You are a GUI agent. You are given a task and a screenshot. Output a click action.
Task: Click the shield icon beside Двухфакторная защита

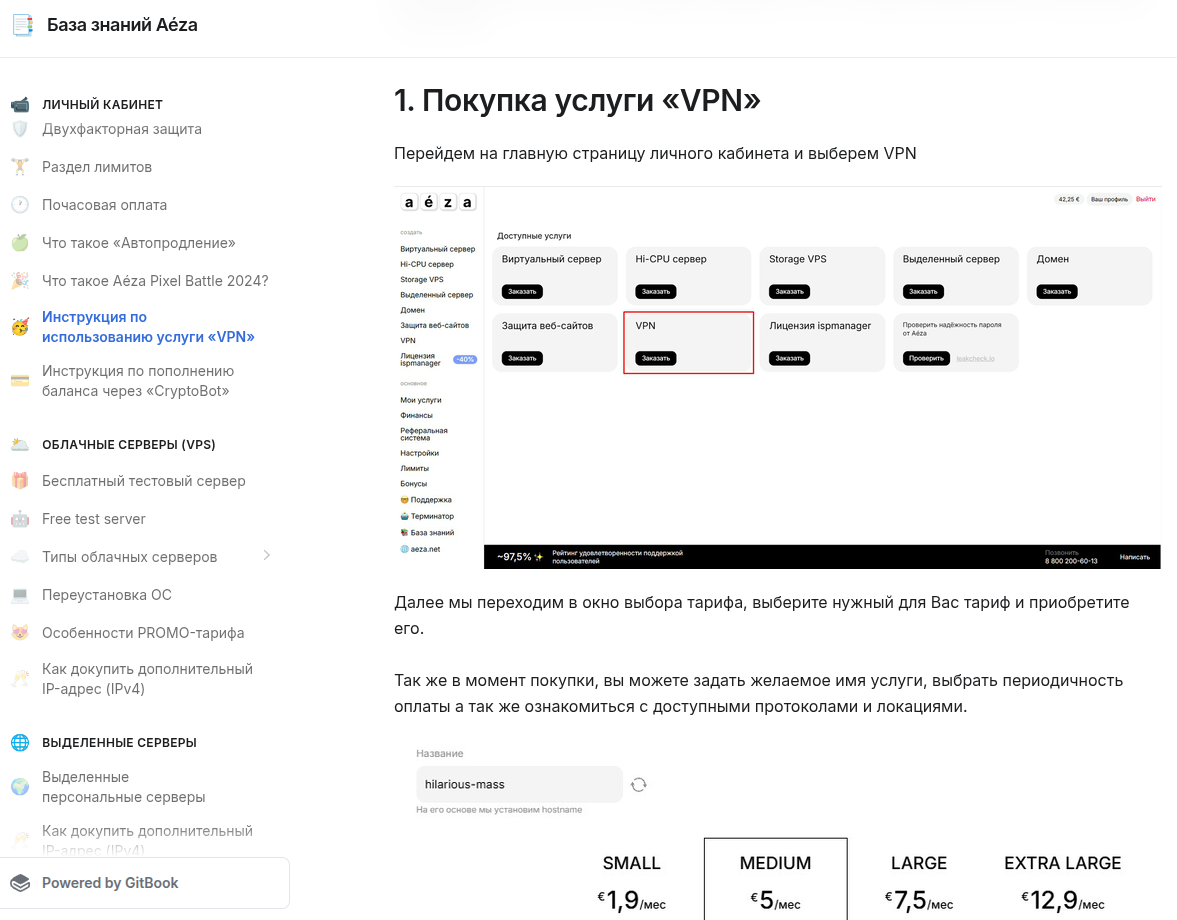coord(20,129)
